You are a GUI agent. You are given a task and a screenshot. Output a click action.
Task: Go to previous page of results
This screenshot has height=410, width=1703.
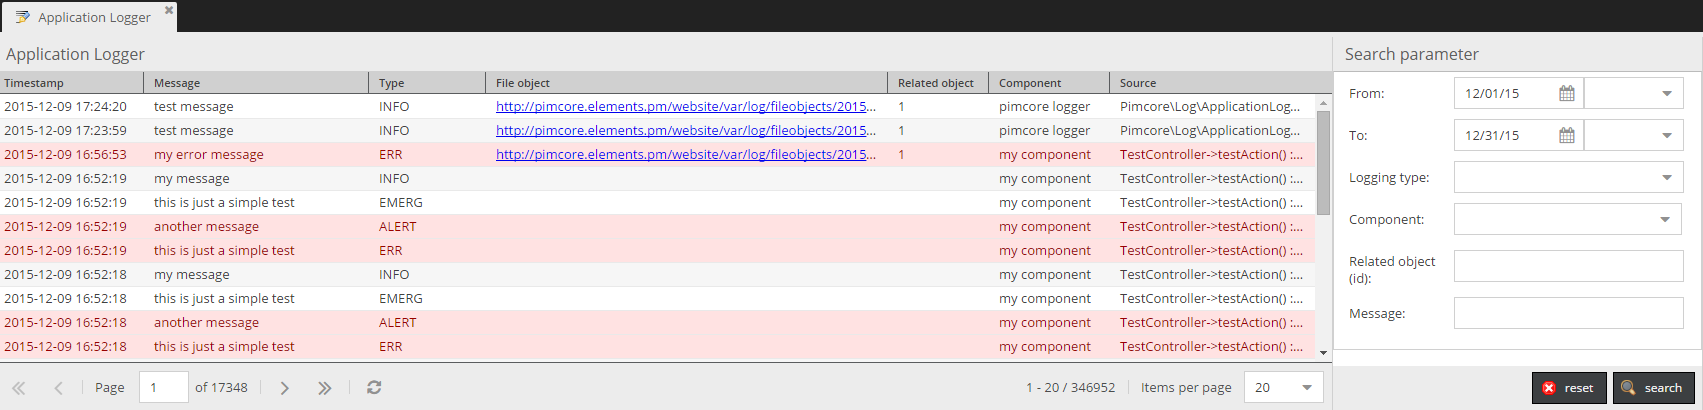coord(58,388)
